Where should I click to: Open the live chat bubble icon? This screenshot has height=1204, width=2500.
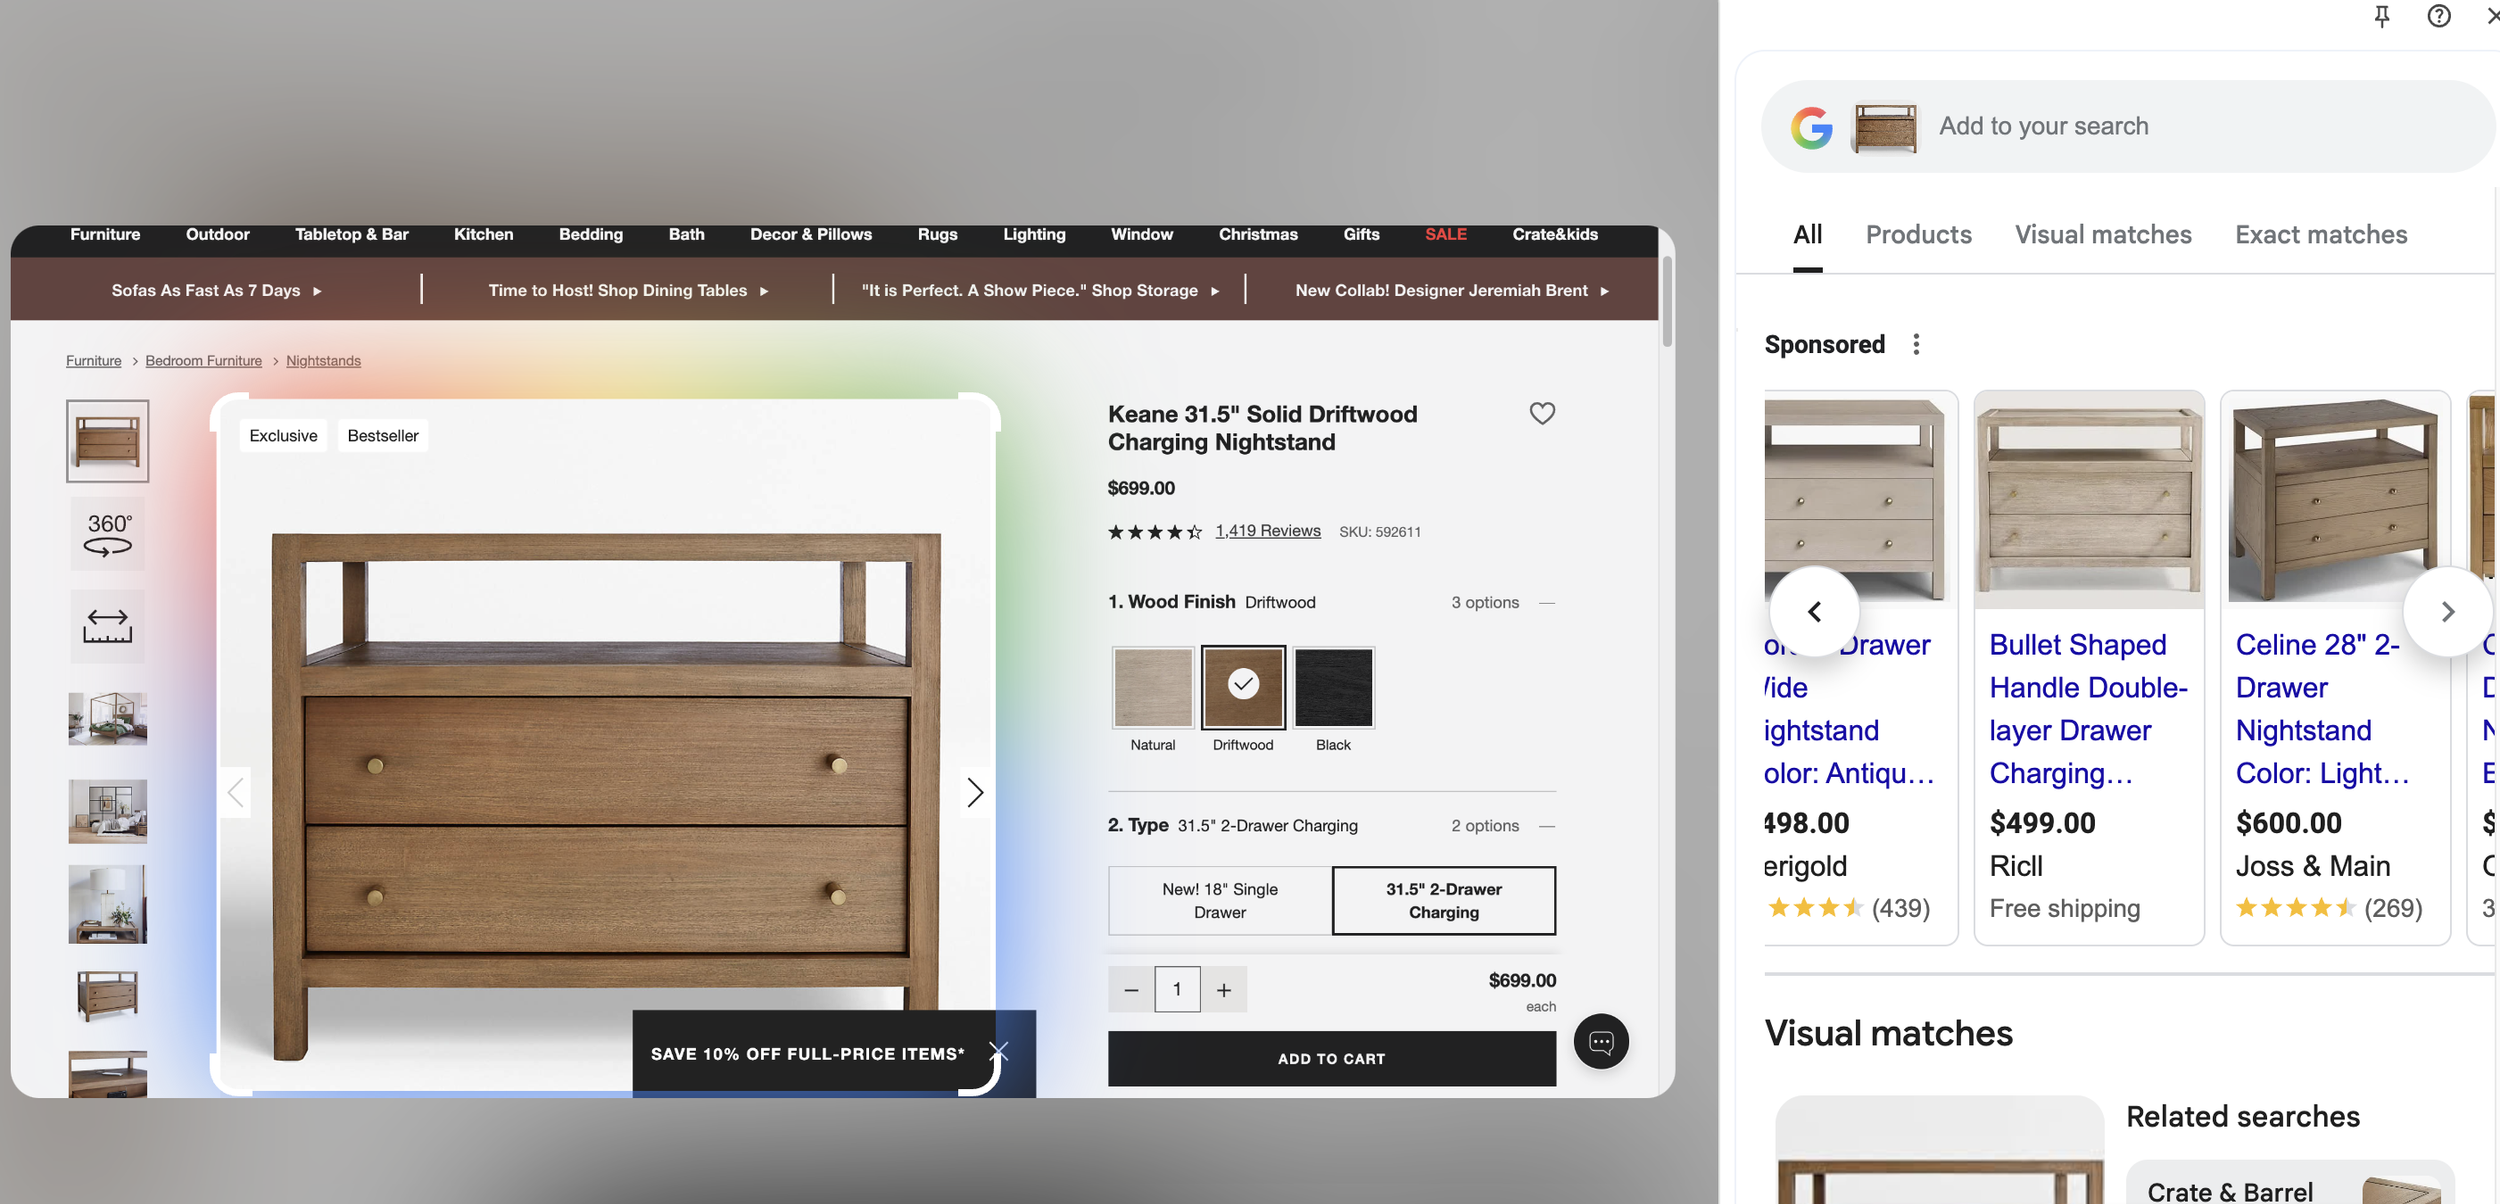pyautogui.click(x=1600, y=1042)
